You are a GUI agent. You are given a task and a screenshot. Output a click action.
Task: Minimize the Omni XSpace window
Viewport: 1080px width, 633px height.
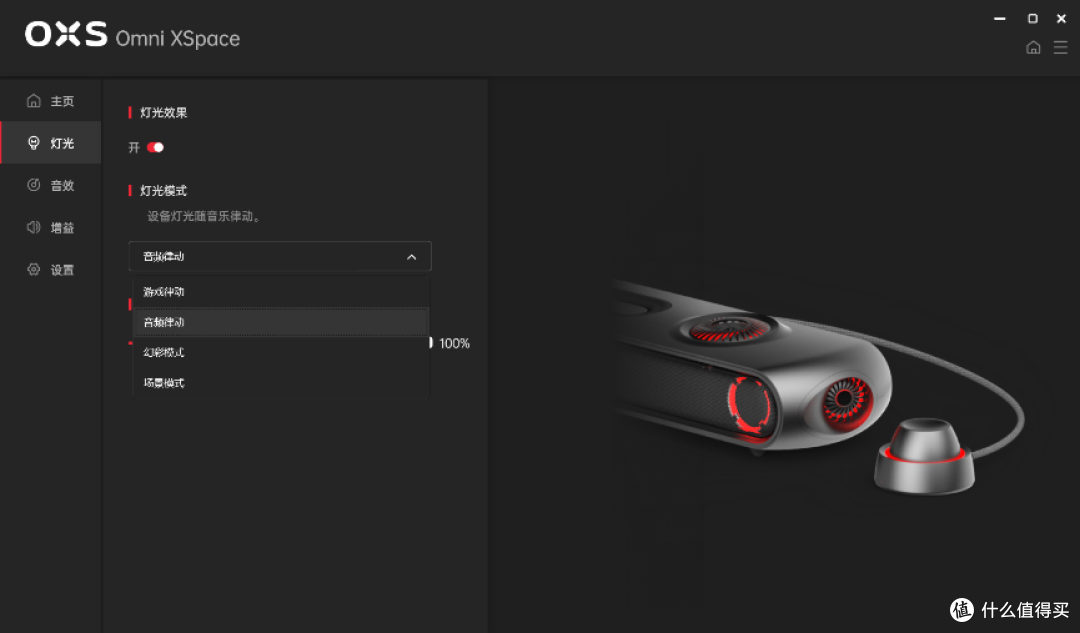point(999,19)
